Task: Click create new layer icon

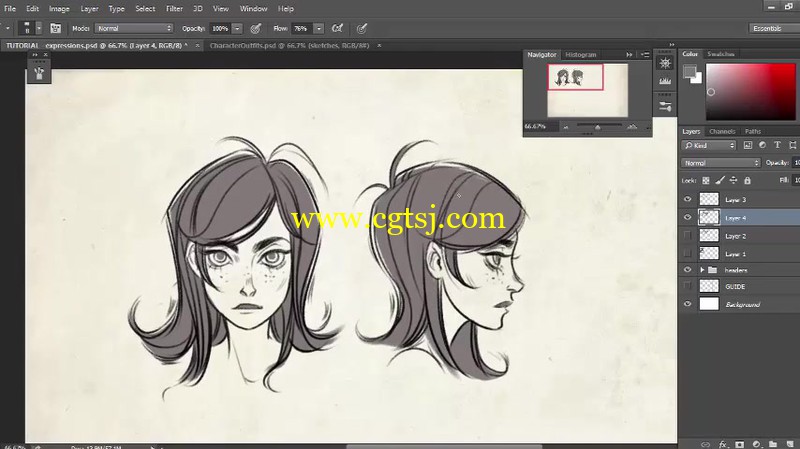Action: pos(790,444)
